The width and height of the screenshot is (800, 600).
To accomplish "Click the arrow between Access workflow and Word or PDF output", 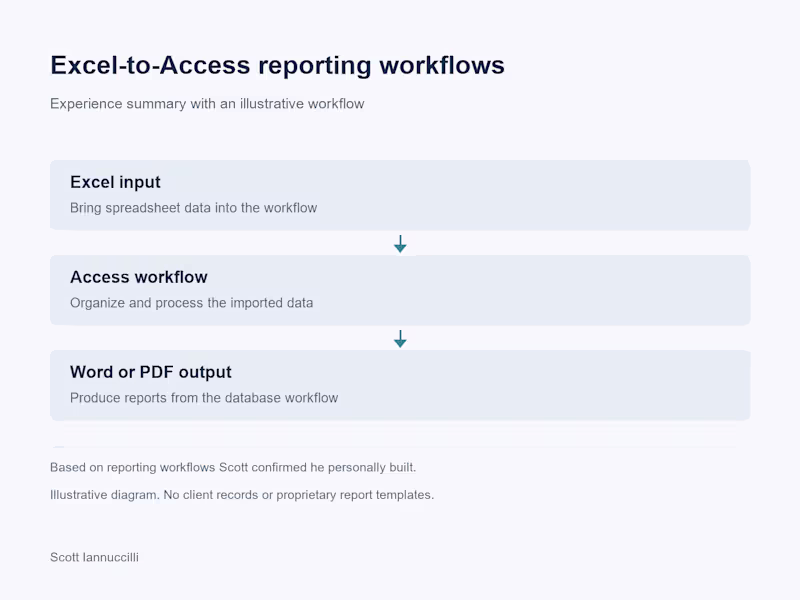I will (401, 339).
